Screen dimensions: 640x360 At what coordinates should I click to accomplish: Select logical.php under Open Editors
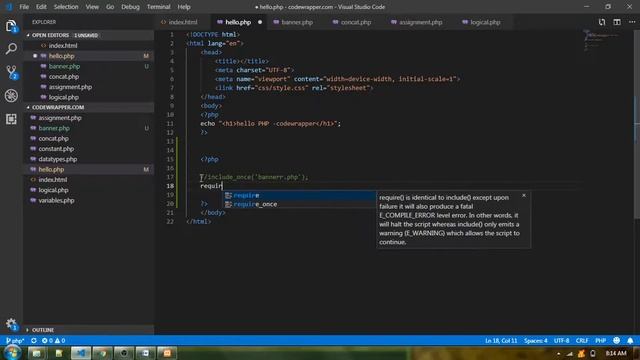89,97
